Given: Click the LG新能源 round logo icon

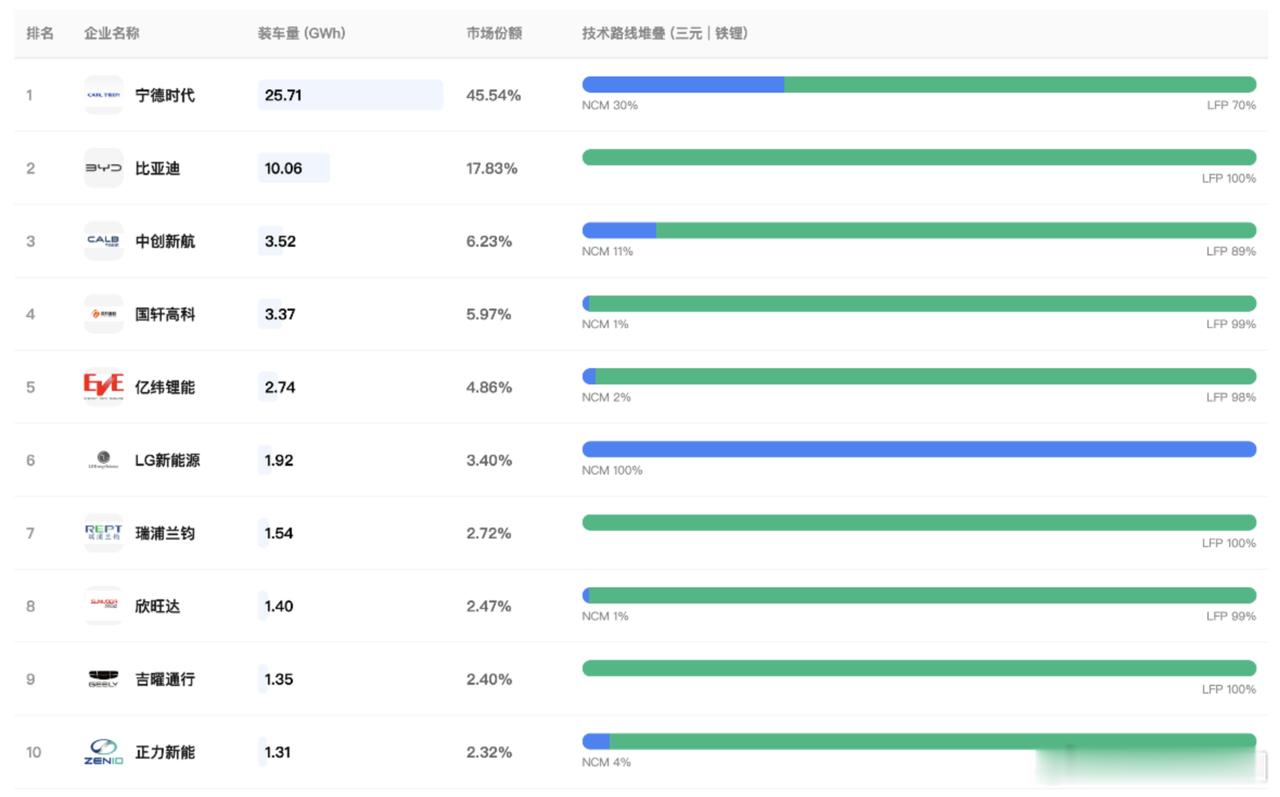Looking at the screenshot, I should point(104,460).
